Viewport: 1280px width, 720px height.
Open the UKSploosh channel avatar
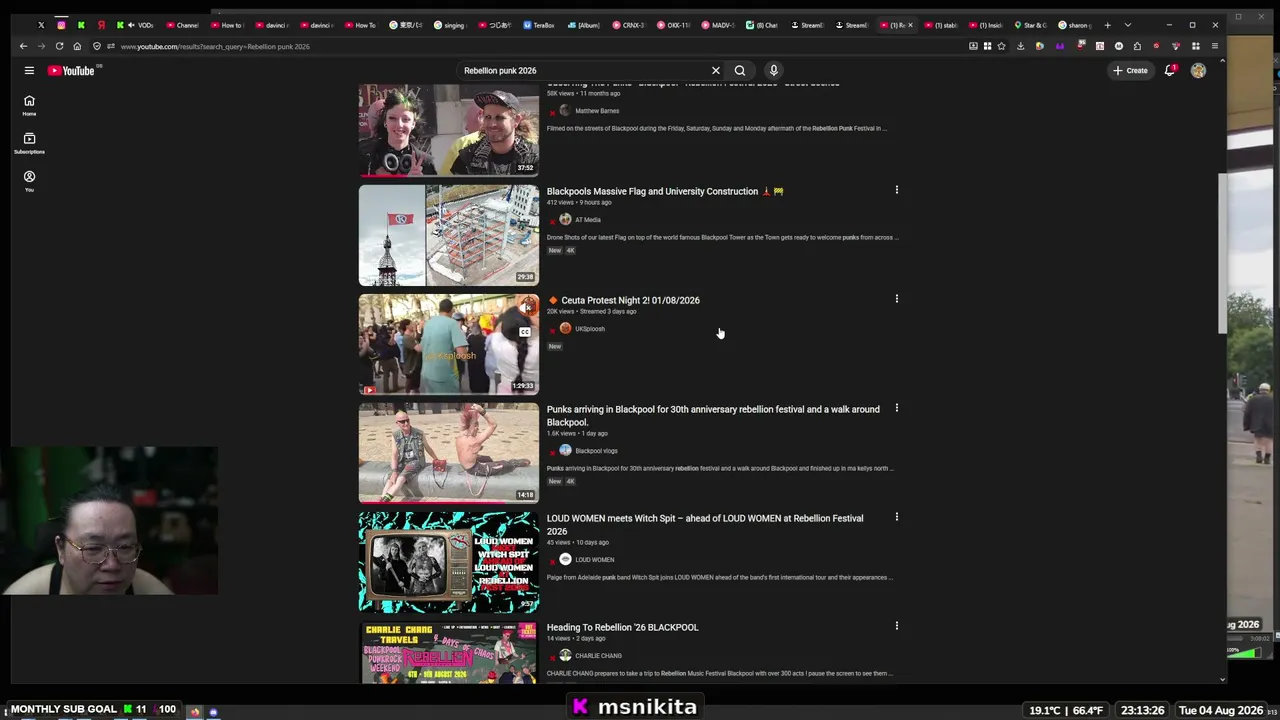(565, 329)
